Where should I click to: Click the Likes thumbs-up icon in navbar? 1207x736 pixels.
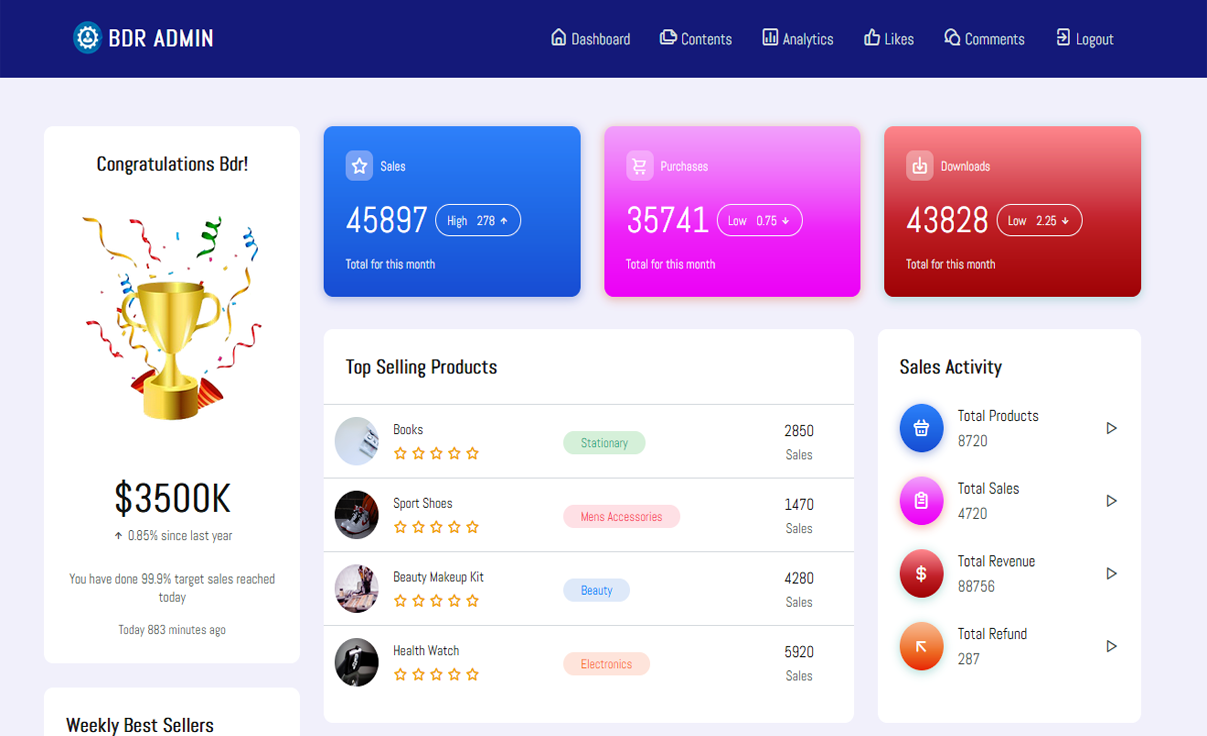pyautogui.click(x=872, y=37)
